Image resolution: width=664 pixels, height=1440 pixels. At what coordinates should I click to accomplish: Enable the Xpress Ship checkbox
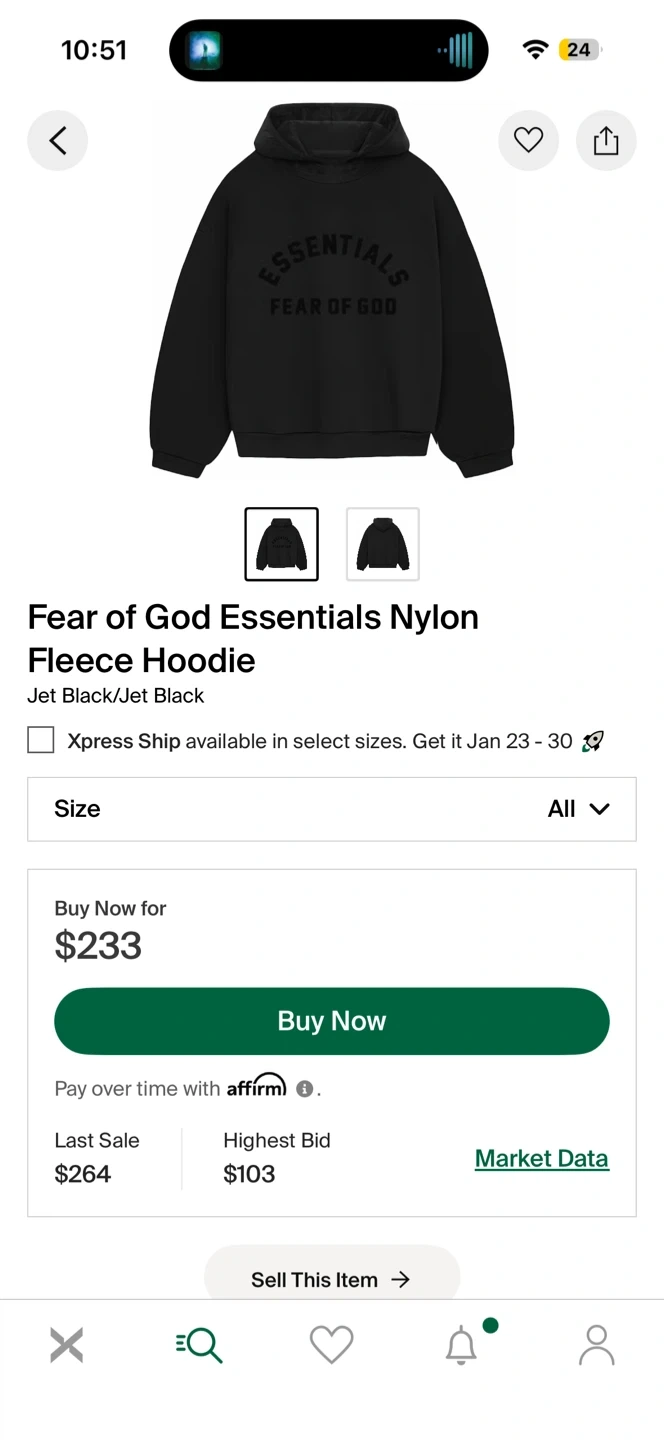pos(41,741)
